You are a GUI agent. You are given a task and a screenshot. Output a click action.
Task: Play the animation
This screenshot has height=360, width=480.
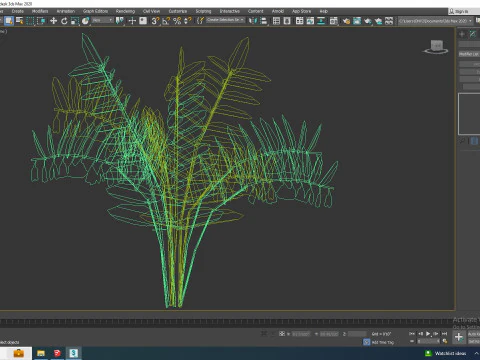click(x=428, y=334)
